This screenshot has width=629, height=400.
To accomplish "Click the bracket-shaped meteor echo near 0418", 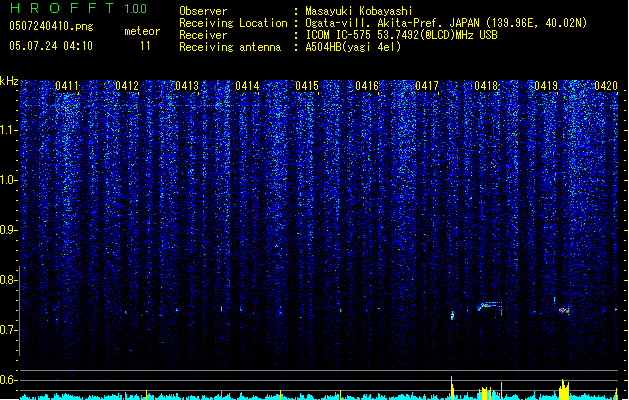I will pos(490,308).
